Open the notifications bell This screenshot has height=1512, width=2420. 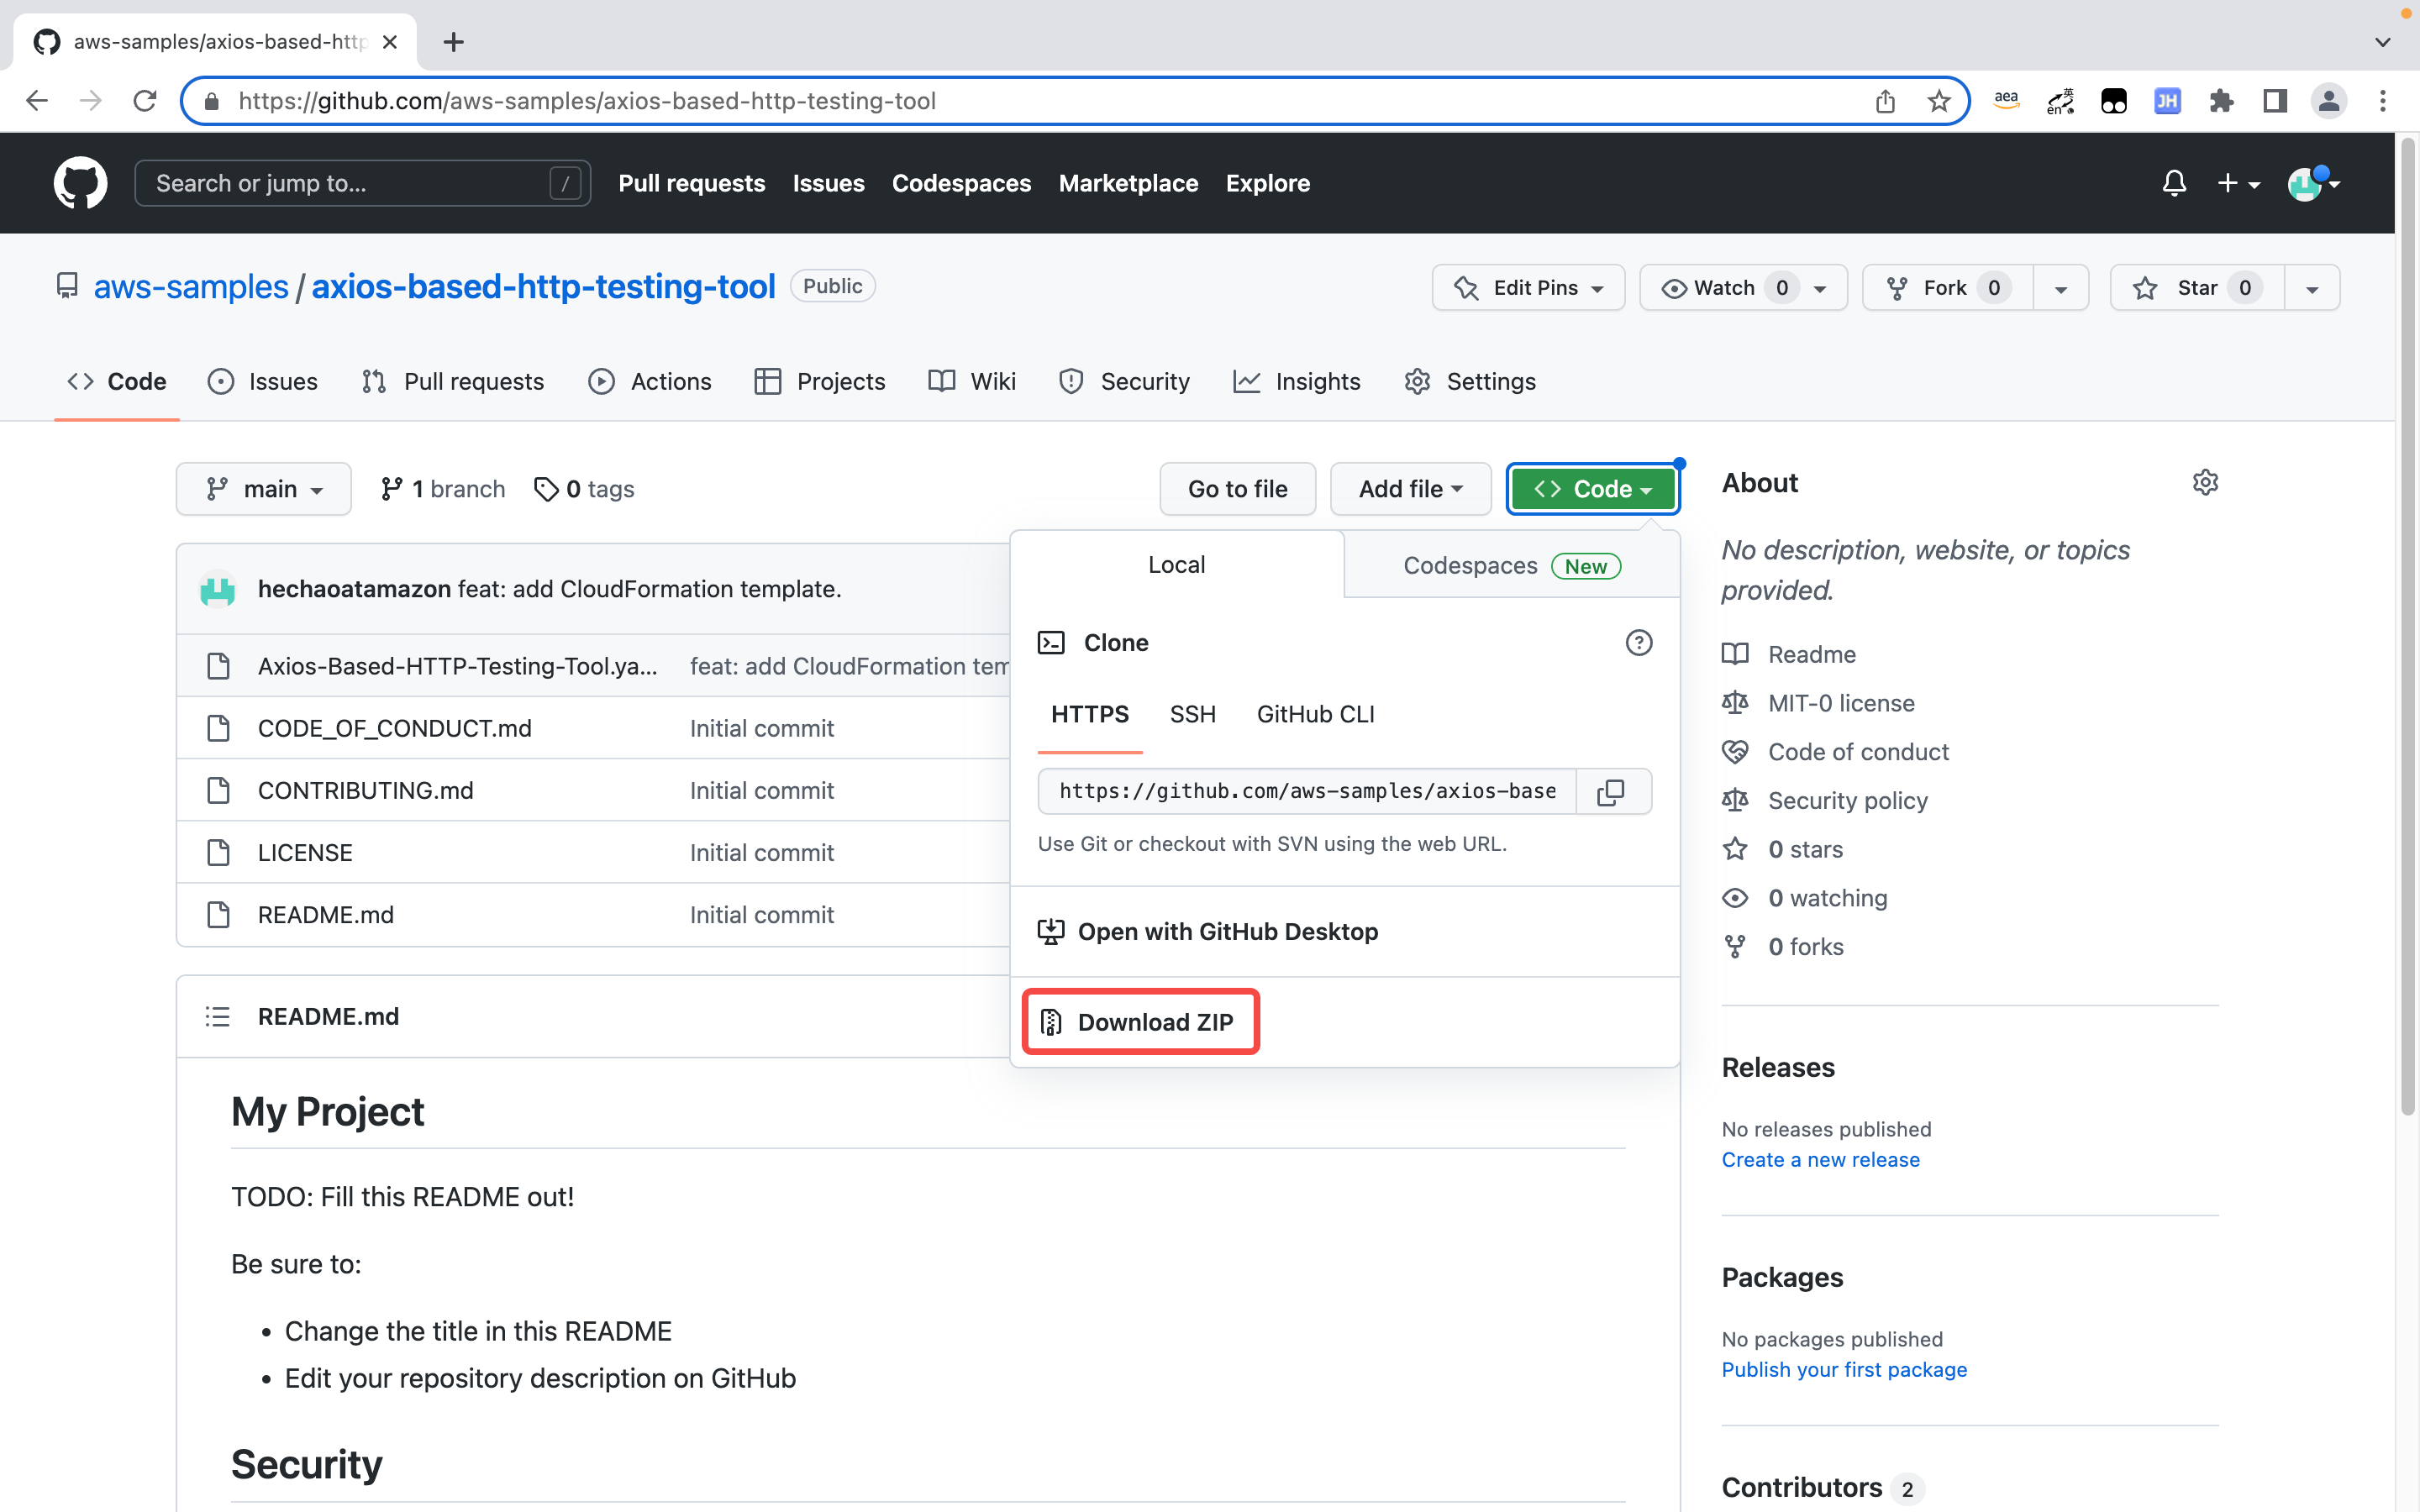coord(2174,183)
